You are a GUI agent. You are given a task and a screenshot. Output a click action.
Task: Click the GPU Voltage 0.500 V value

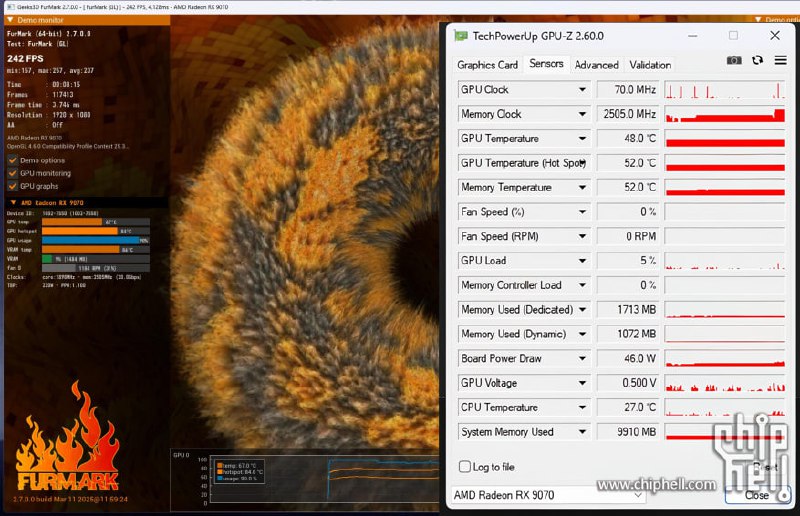click(x=628, y=383)
